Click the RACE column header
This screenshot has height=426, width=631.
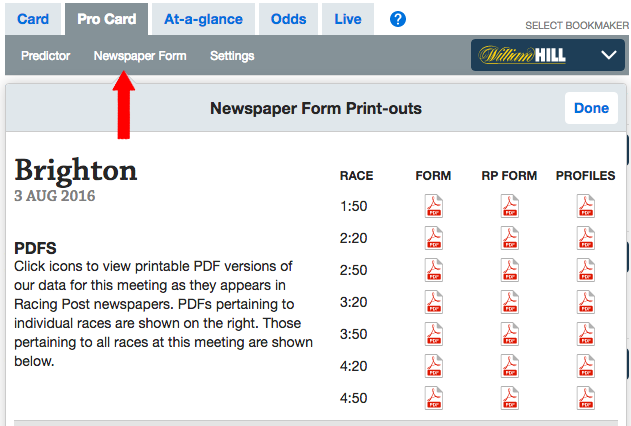tap(357, 175)
